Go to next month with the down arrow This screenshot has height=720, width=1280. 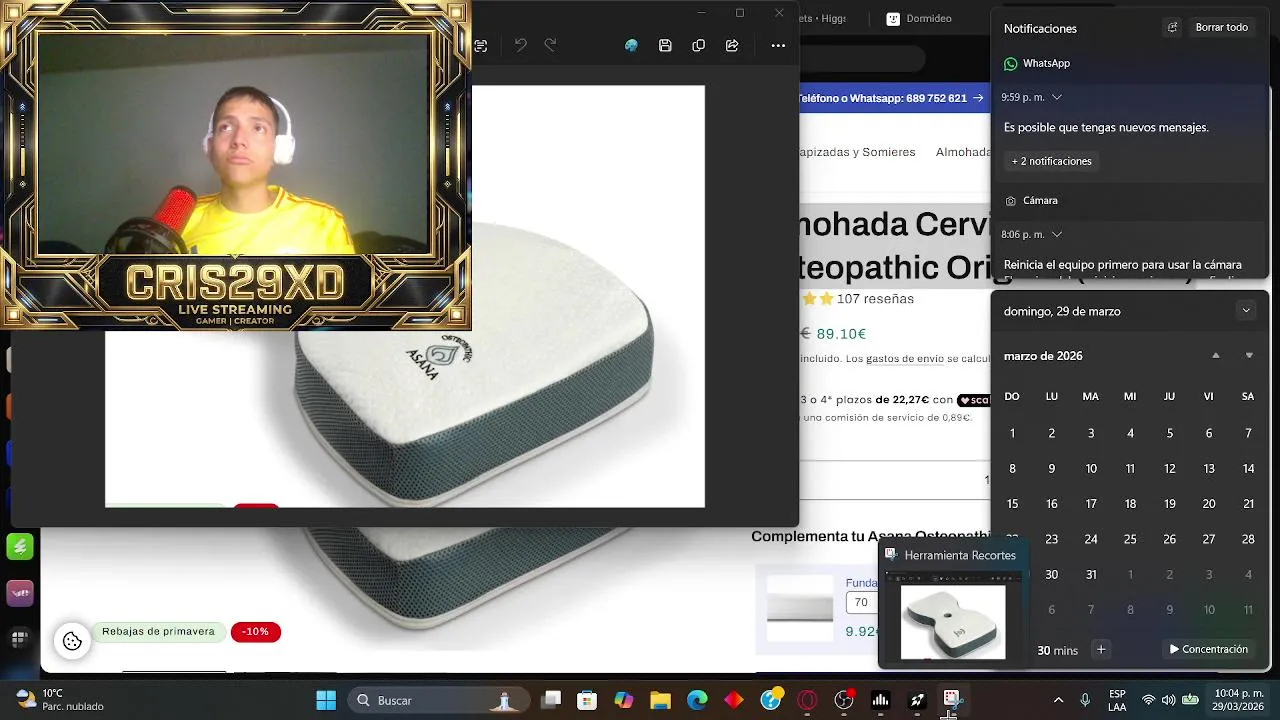coord(1249,356)
